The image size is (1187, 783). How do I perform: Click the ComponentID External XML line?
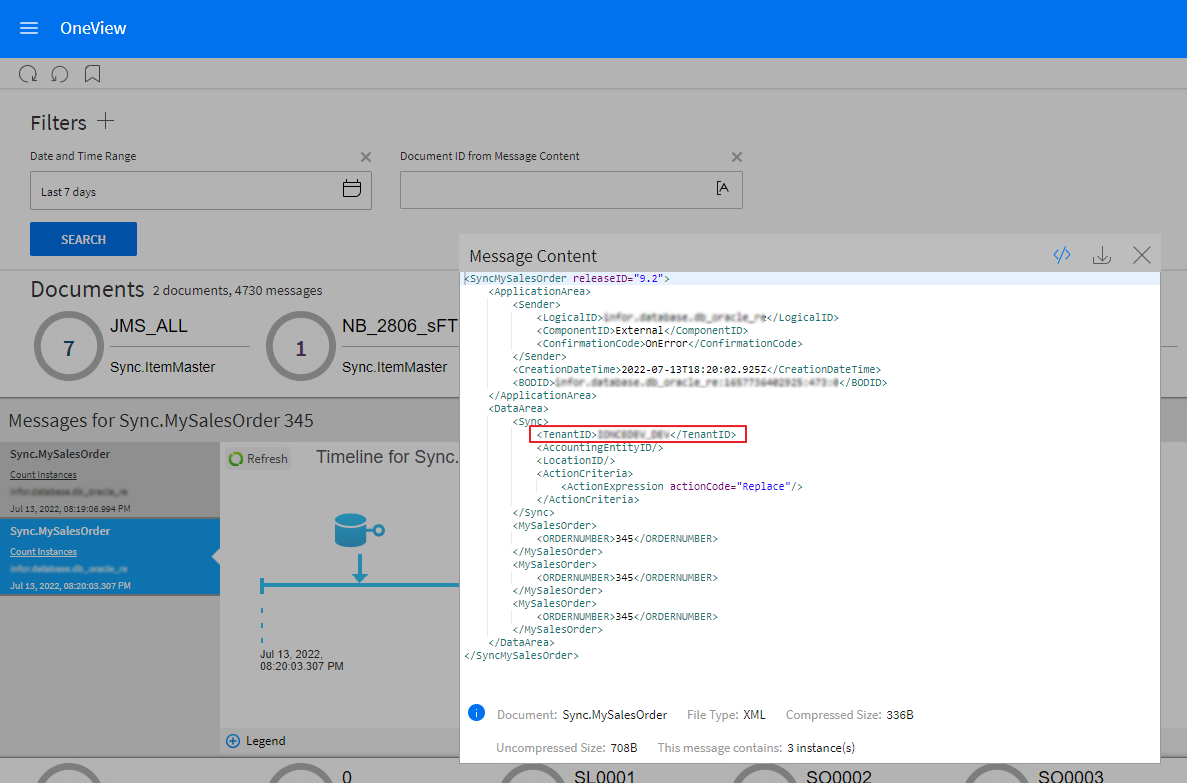[642, 330]
